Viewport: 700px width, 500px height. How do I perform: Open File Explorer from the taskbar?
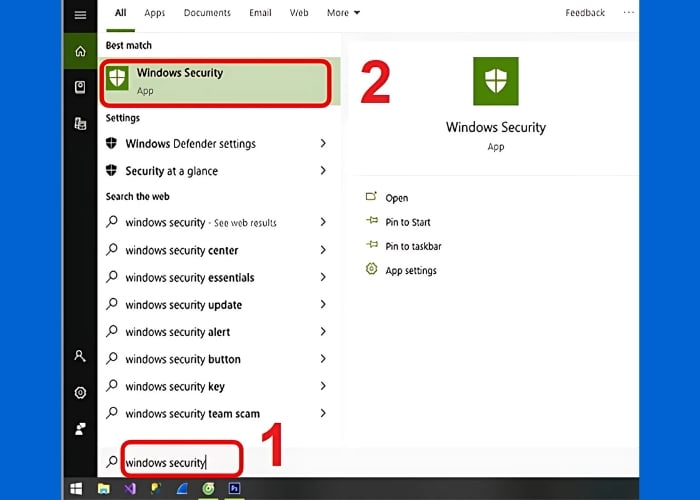103,489
